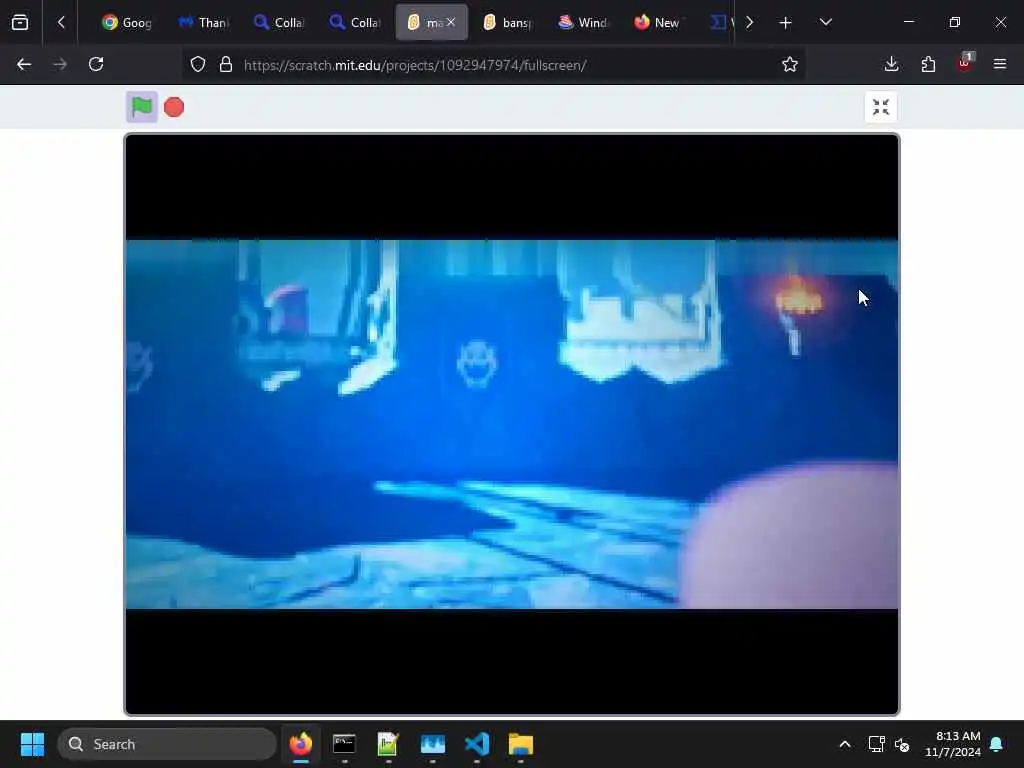Screen dimensions: 1024x768
Task: Click the taskbar Search box
Action: (x=167, y=744)
